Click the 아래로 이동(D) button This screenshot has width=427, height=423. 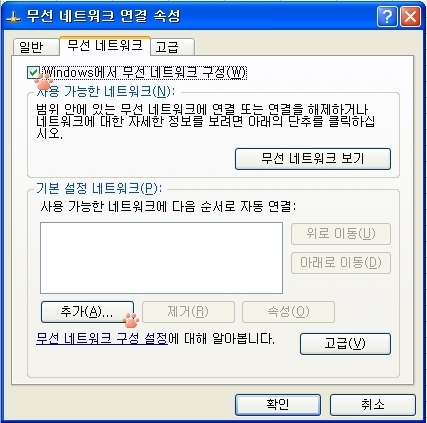click(x=341, y=263)
